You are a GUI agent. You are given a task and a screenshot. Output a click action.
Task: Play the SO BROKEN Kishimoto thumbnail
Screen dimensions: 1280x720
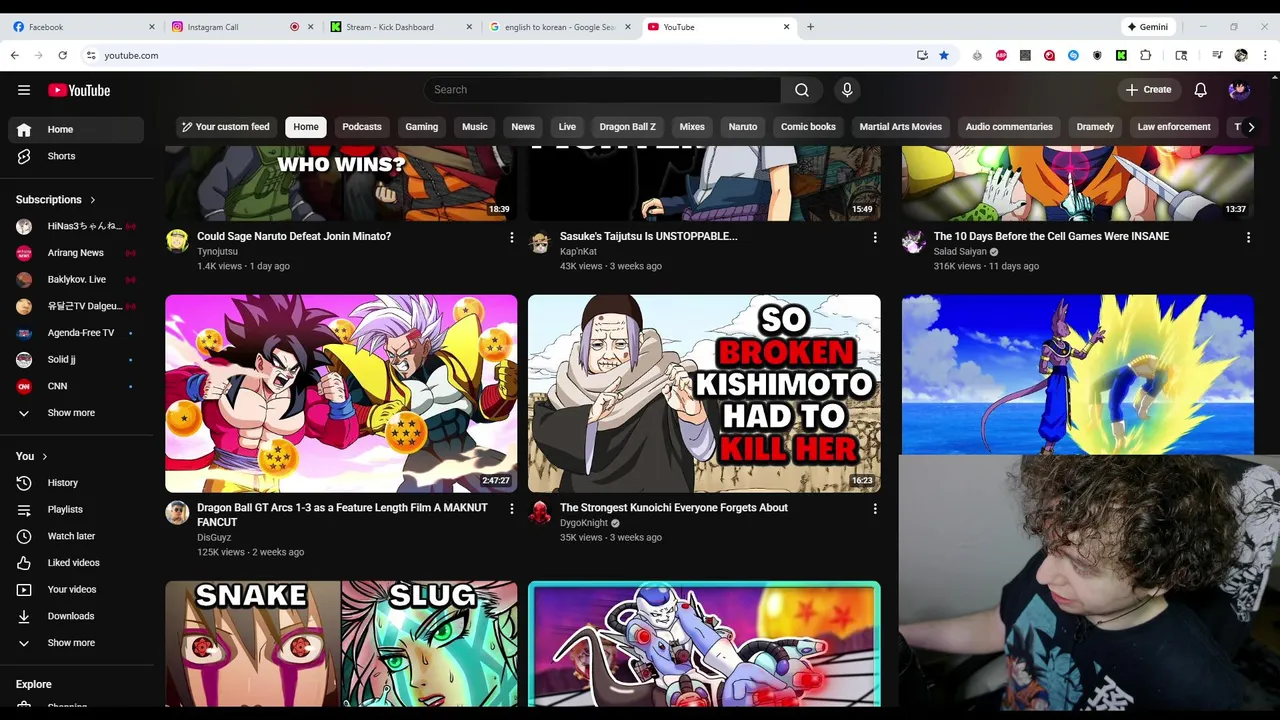coord(704,393)
